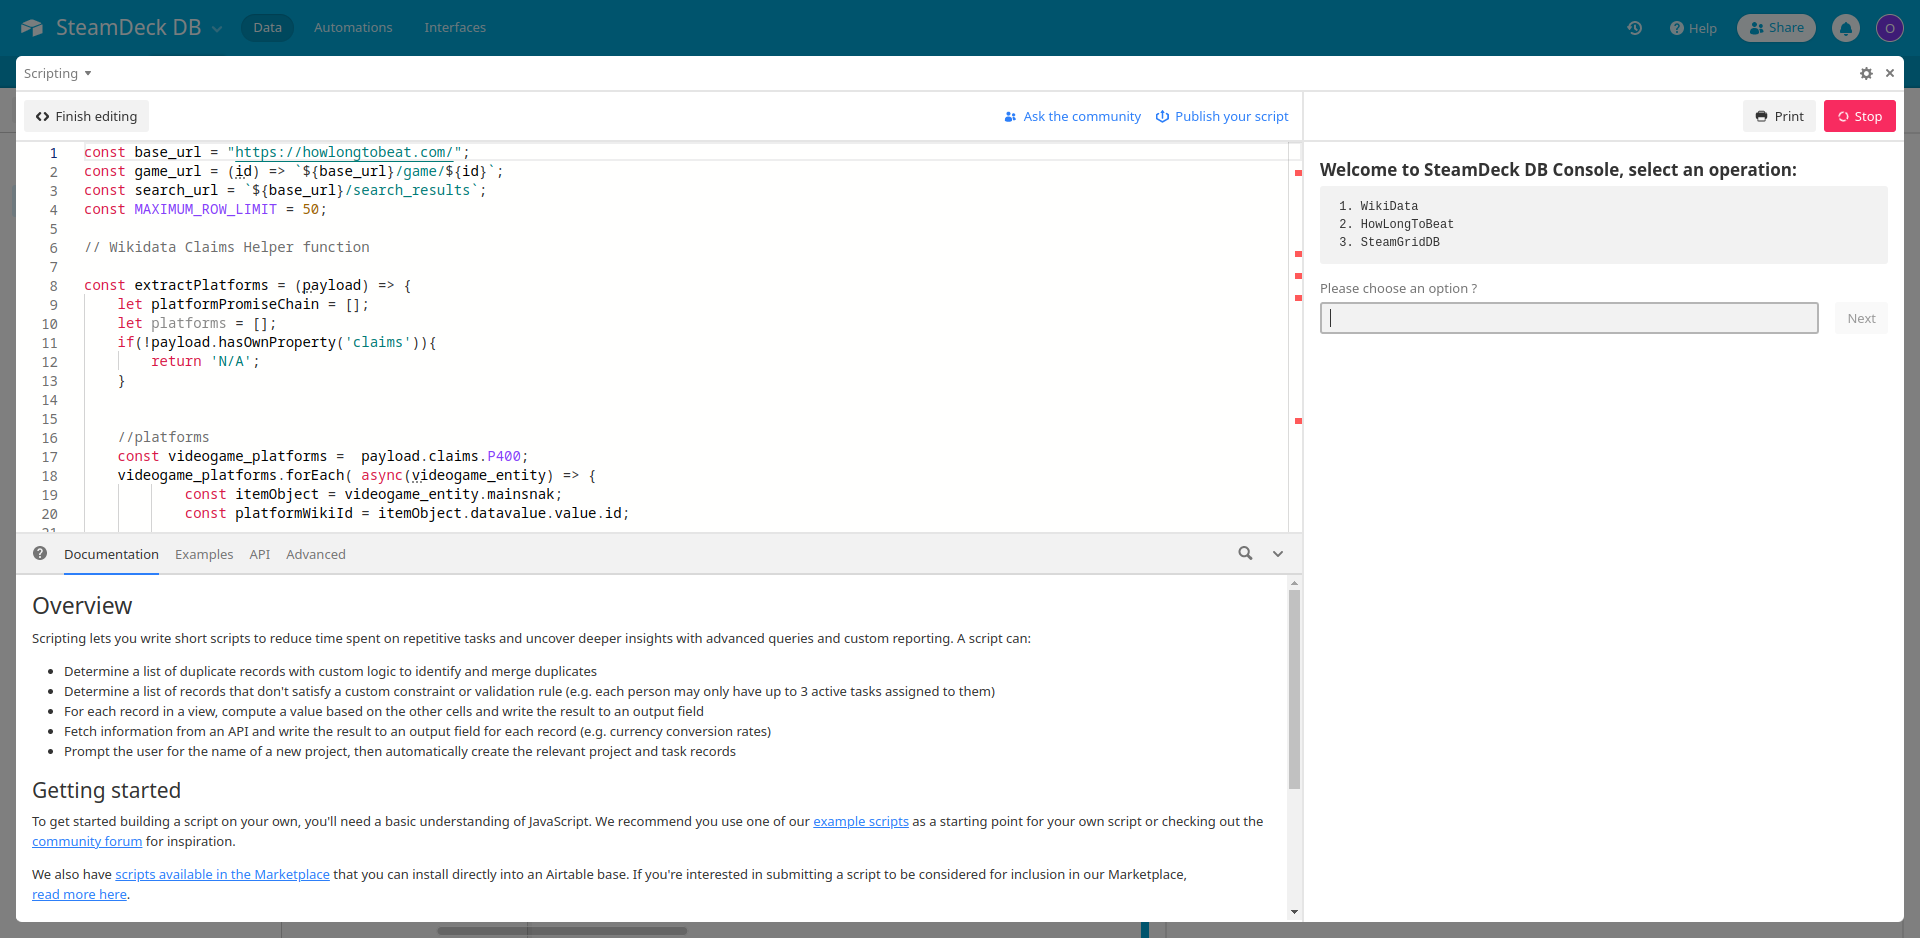Switch to the Data tab

[267, 28]
